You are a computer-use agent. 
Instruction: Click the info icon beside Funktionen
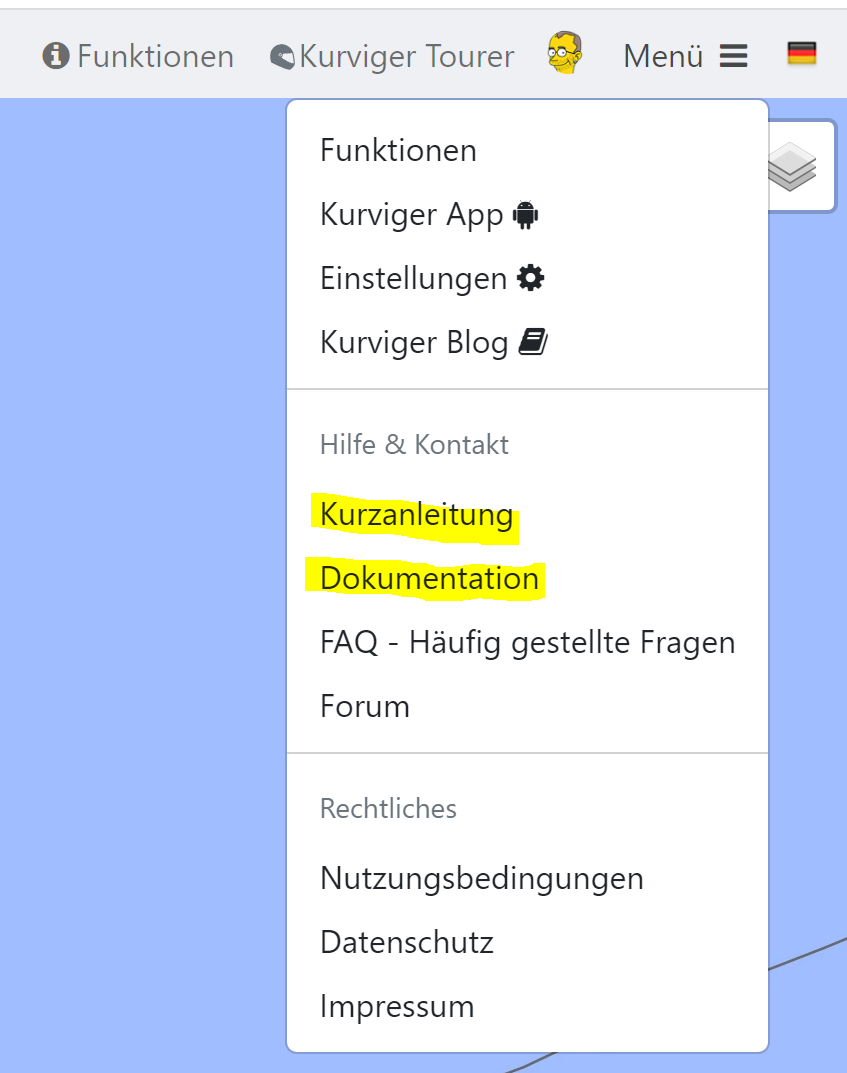[x=55, y=56]
